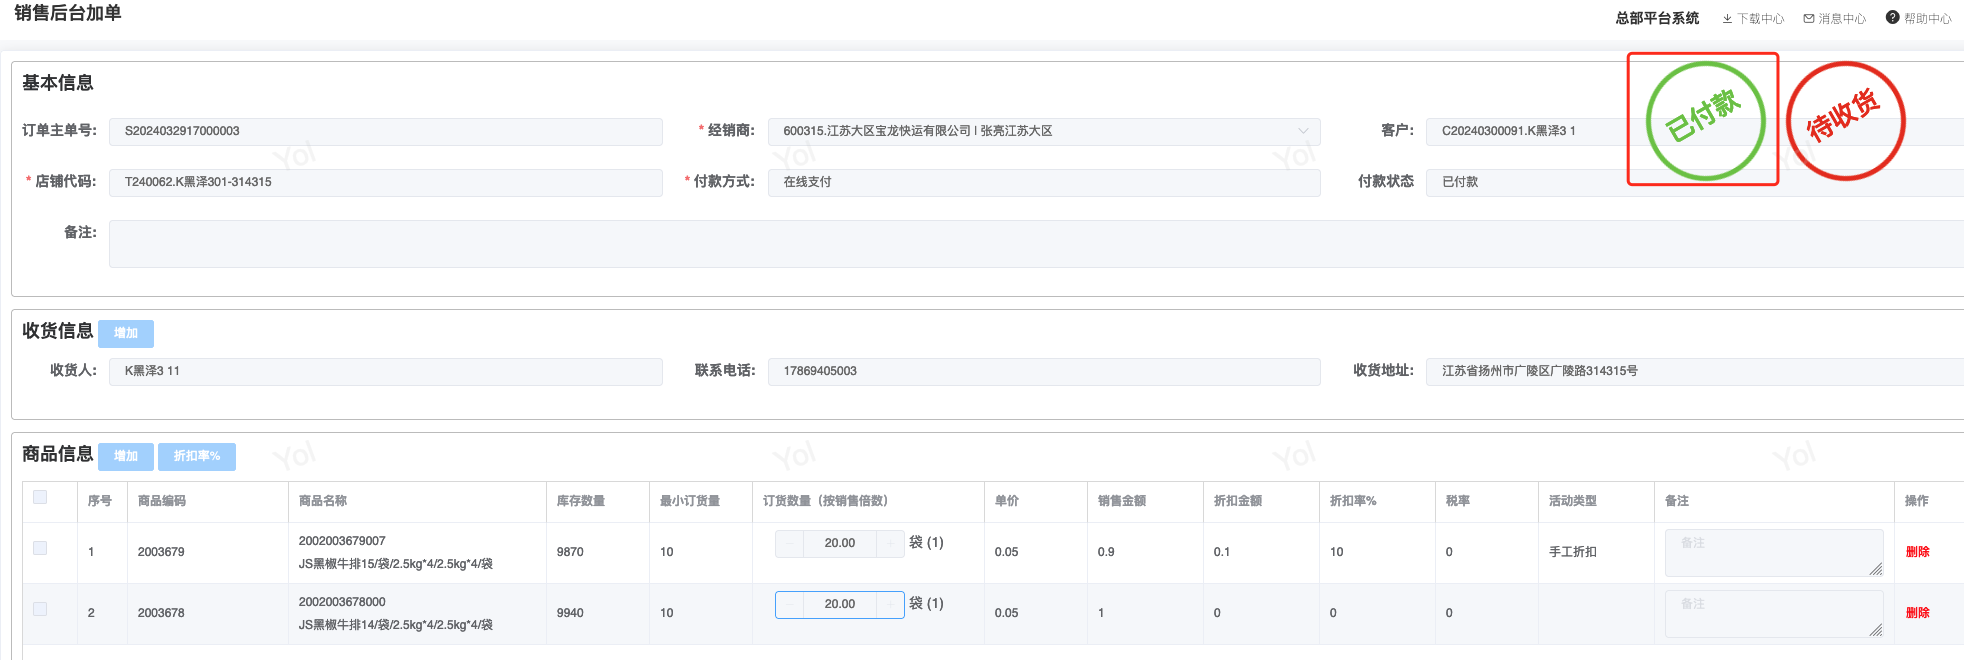Screen dimensions: 1964x660
Task: Check the checkbox for product 2003679
Action: [x=40, y=549]
